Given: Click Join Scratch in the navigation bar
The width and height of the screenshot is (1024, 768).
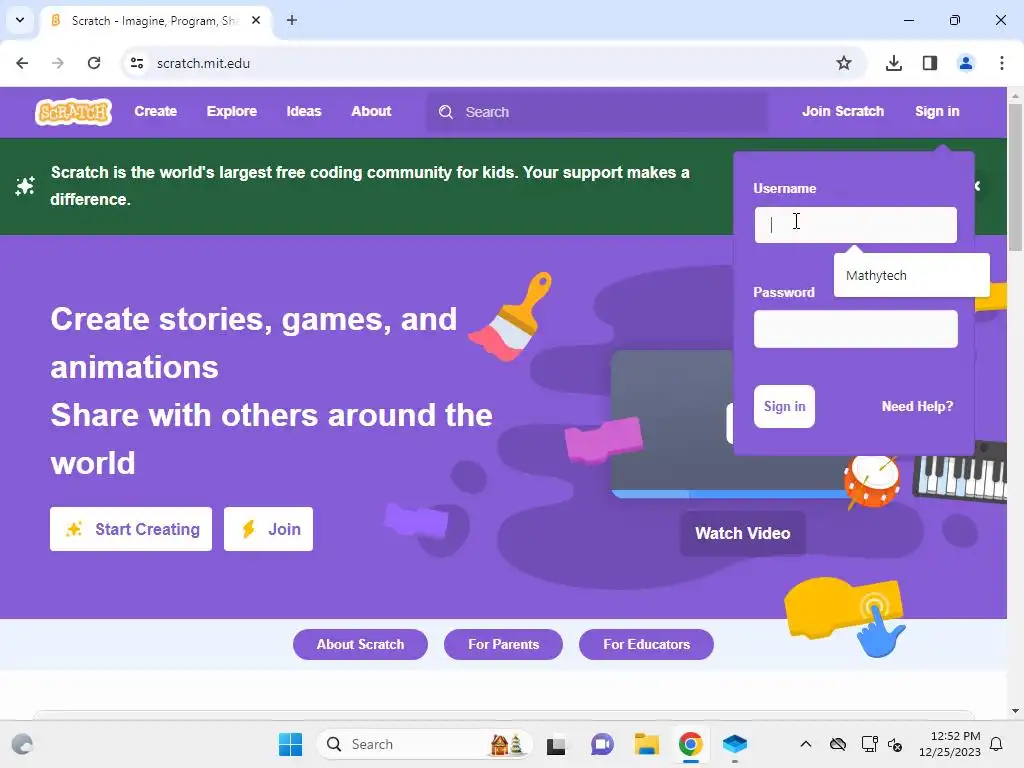Looking at the screenshot, I should [x=842, y=112].
